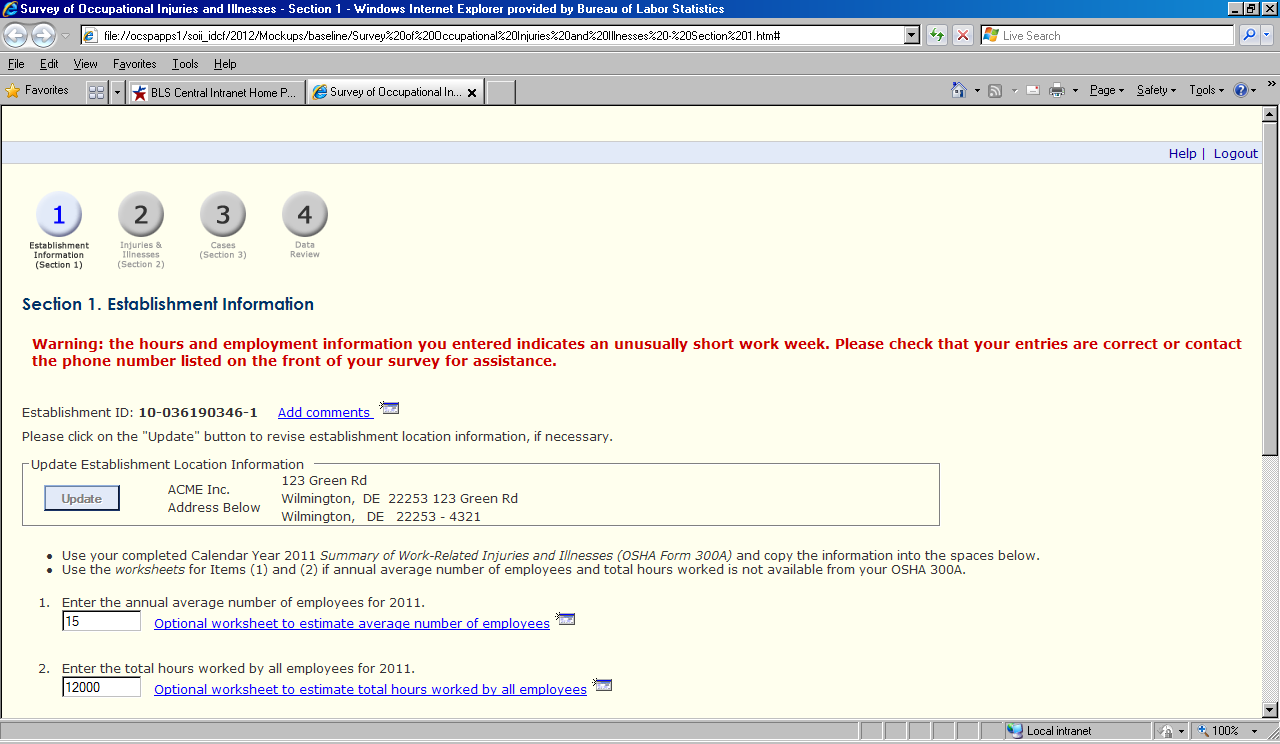Click the browser Refresh icon
The width and height of the screenshot is (1280, 744).
click(937, 35)
